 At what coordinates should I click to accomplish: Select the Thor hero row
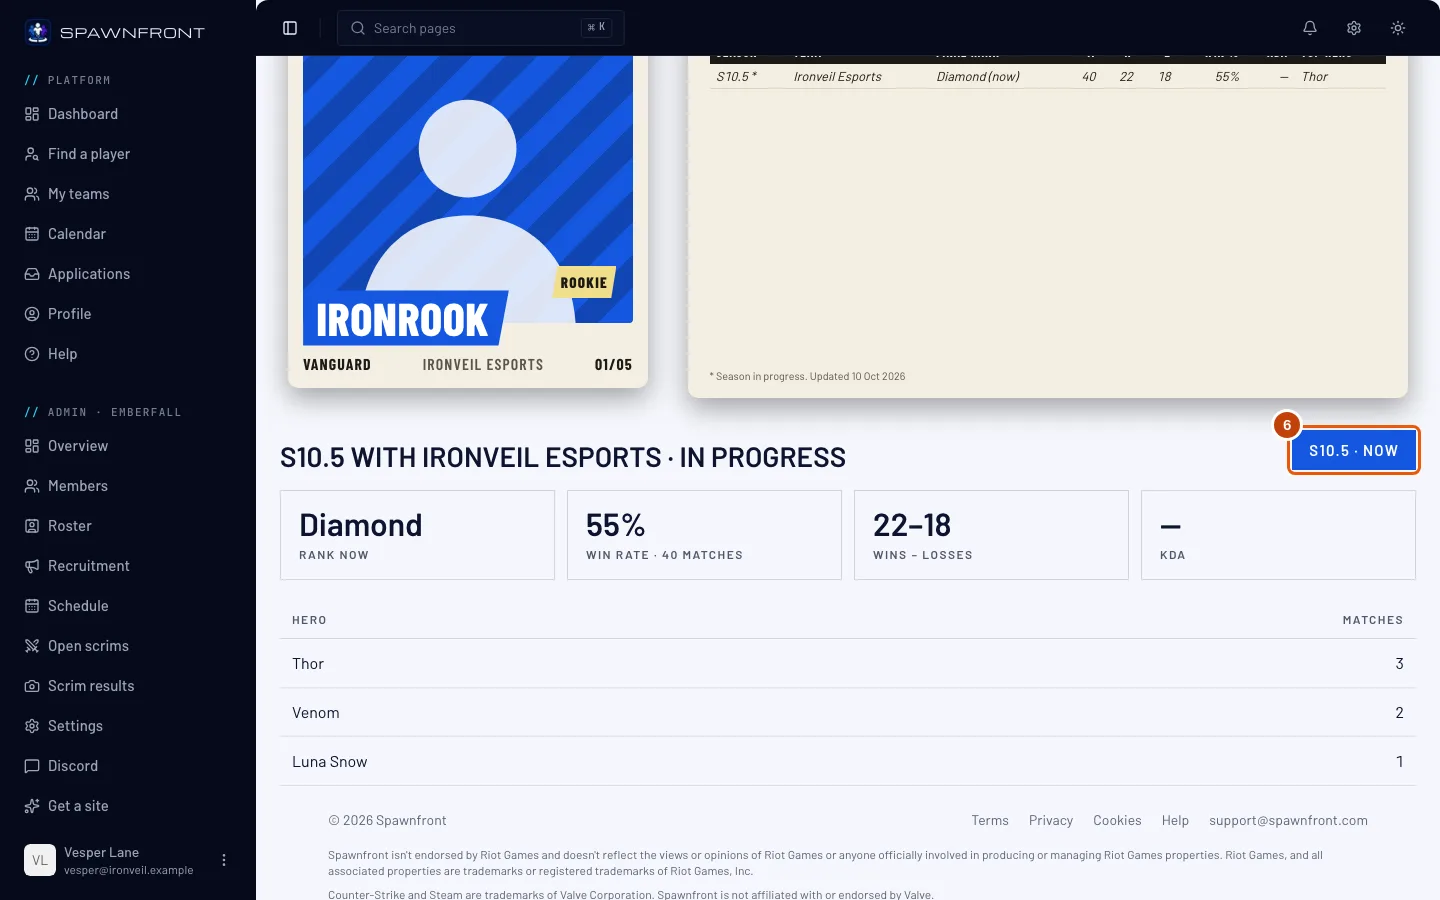click(x=848, y=664)
